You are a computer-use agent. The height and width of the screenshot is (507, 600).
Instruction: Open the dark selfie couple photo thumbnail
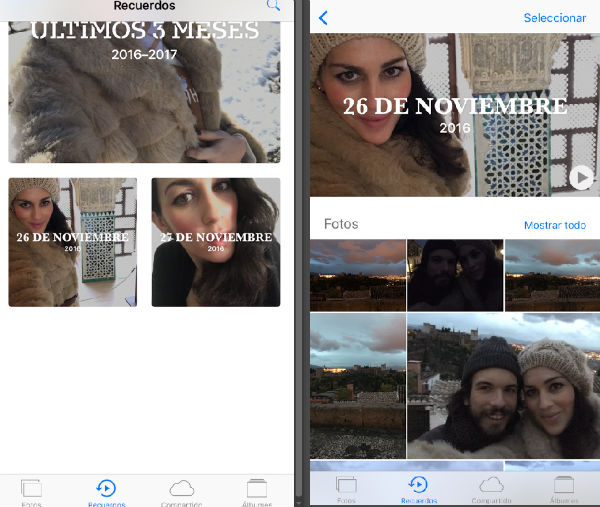(455, 275)
